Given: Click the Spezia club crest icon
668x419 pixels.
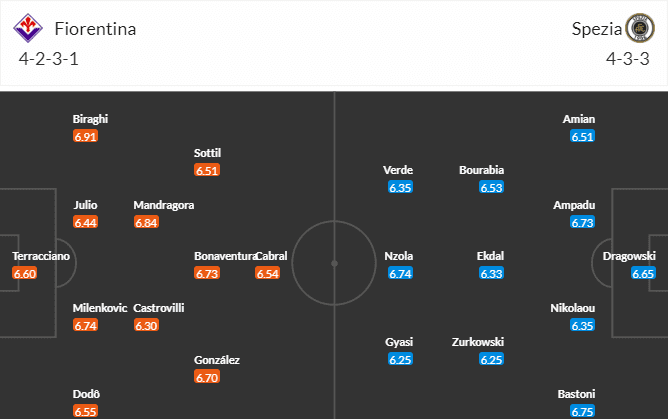Looking at the screenshot, I should coord(638,28).
